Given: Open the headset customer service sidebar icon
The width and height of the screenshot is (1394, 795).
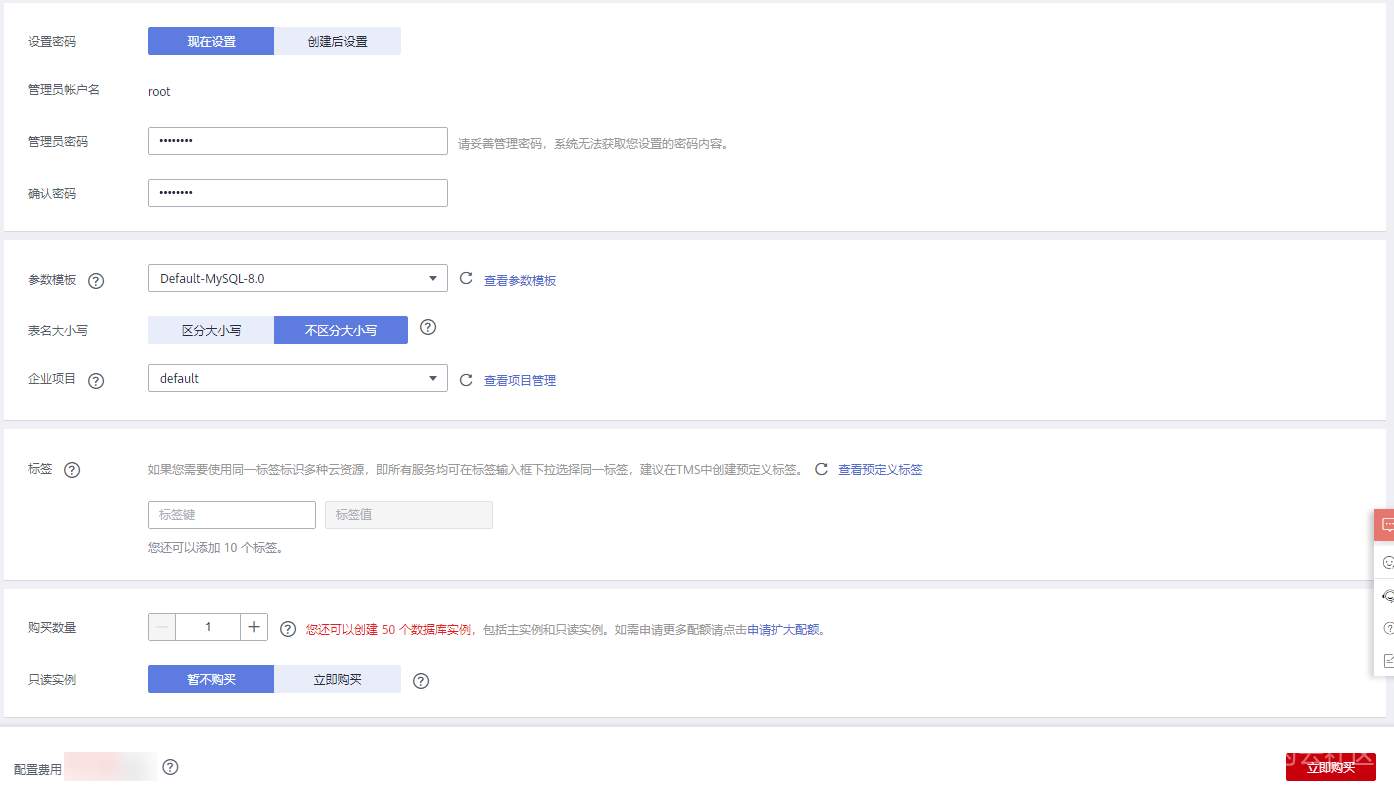Looking at the screenshot, I should coord(1387,596).
